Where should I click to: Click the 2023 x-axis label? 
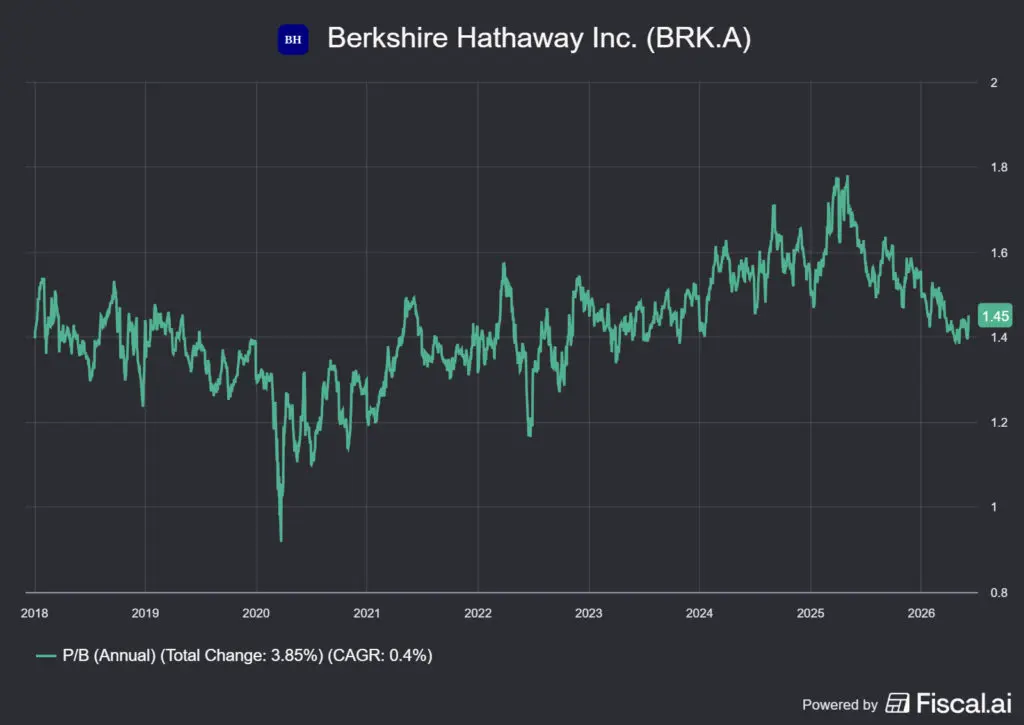(588, 613)
